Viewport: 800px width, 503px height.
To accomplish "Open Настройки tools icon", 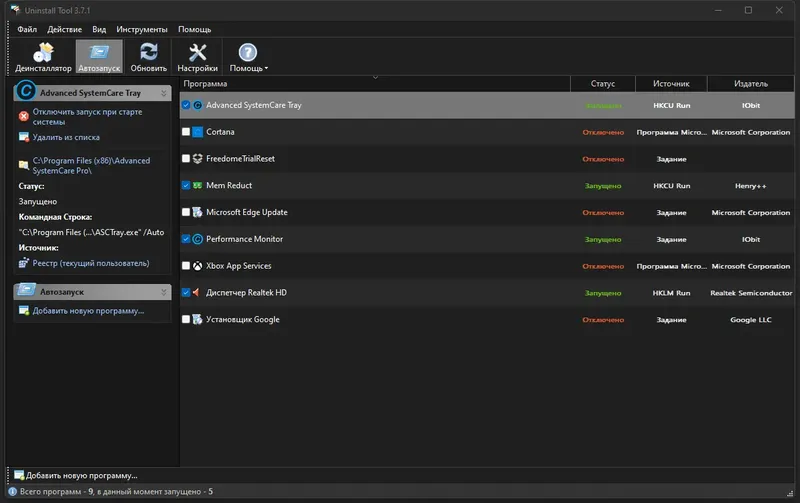I will point(197,52).
